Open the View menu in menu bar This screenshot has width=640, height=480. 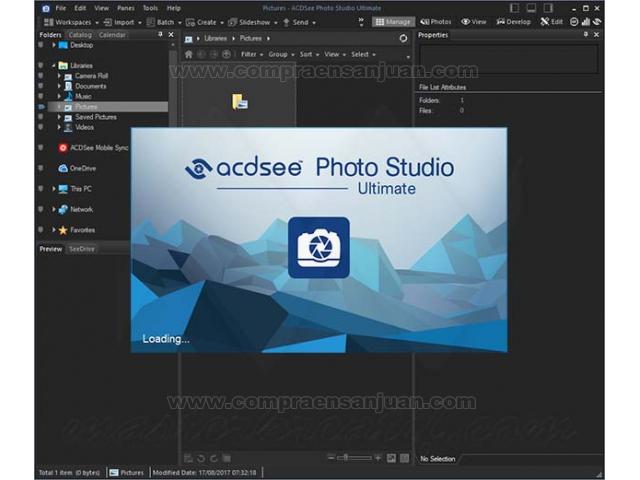coord(102,8)
